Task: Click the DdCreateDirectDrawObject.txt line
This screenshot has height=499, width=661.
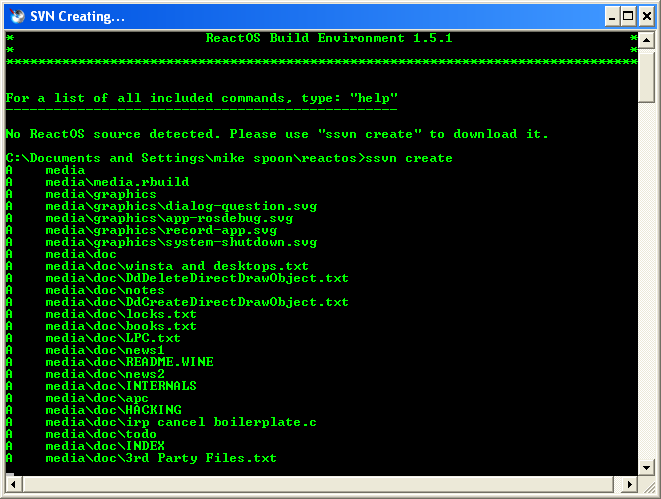Action: [177, 302]
